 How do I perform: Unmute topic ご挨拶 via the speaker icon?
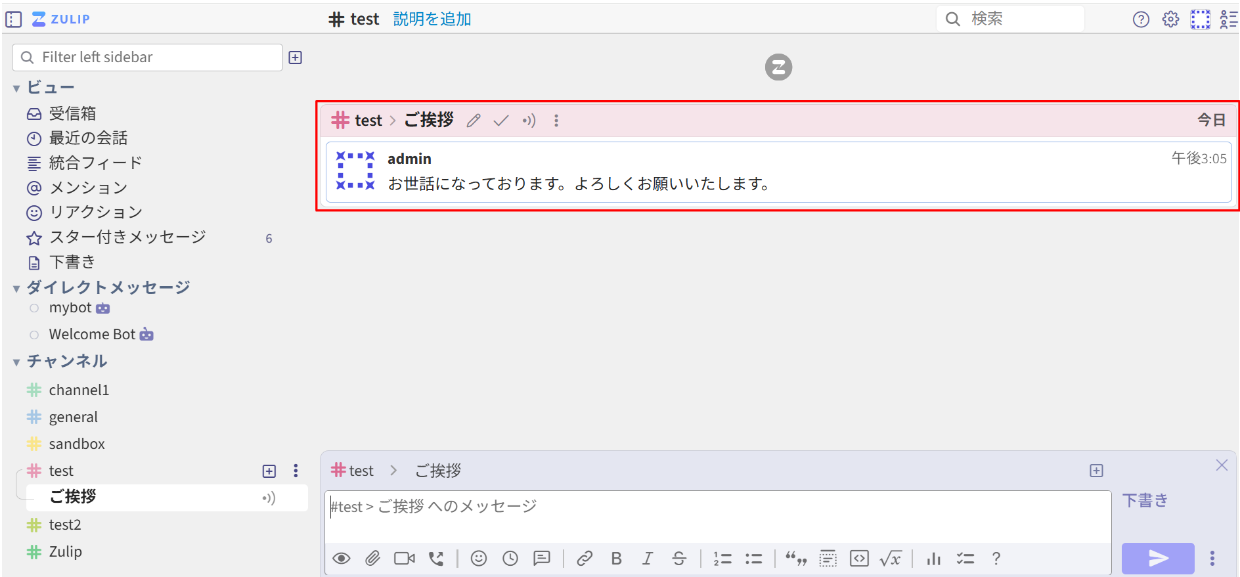click(528, 119)
